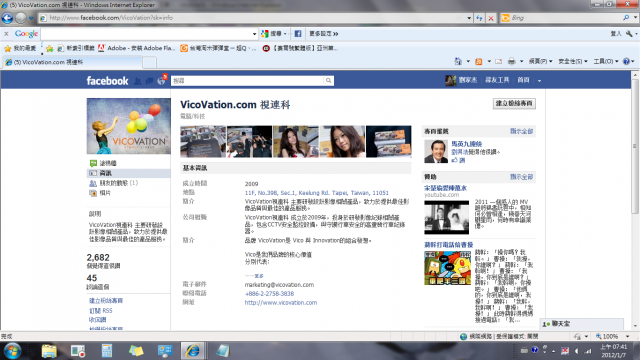Image resolution: width=640 pixels, height=360 pixels.
Task: Show hidden tray icons arrow
Action: point(553,351)
